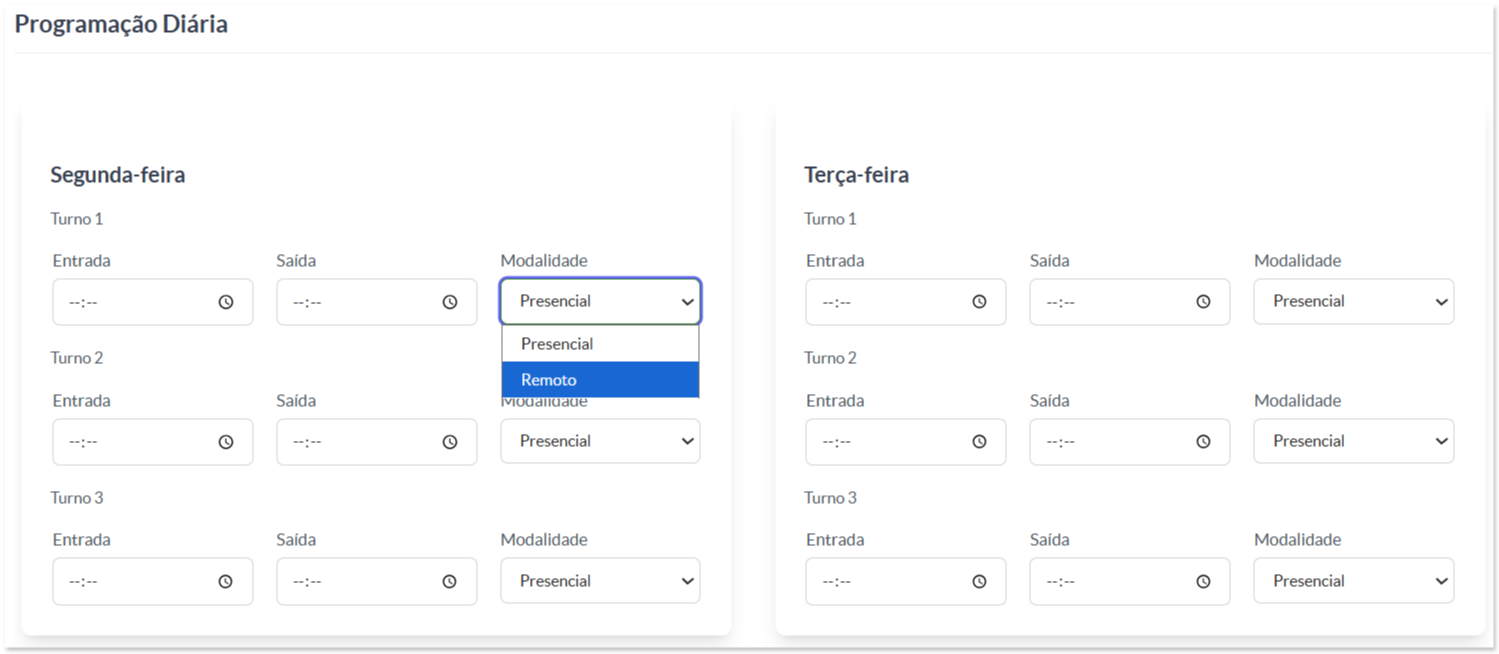Open clock picker for Terça-feira Turno 2 Entrada
Image resolution: width=1499 pixels, height=654 pixels.
coord(980,442)
